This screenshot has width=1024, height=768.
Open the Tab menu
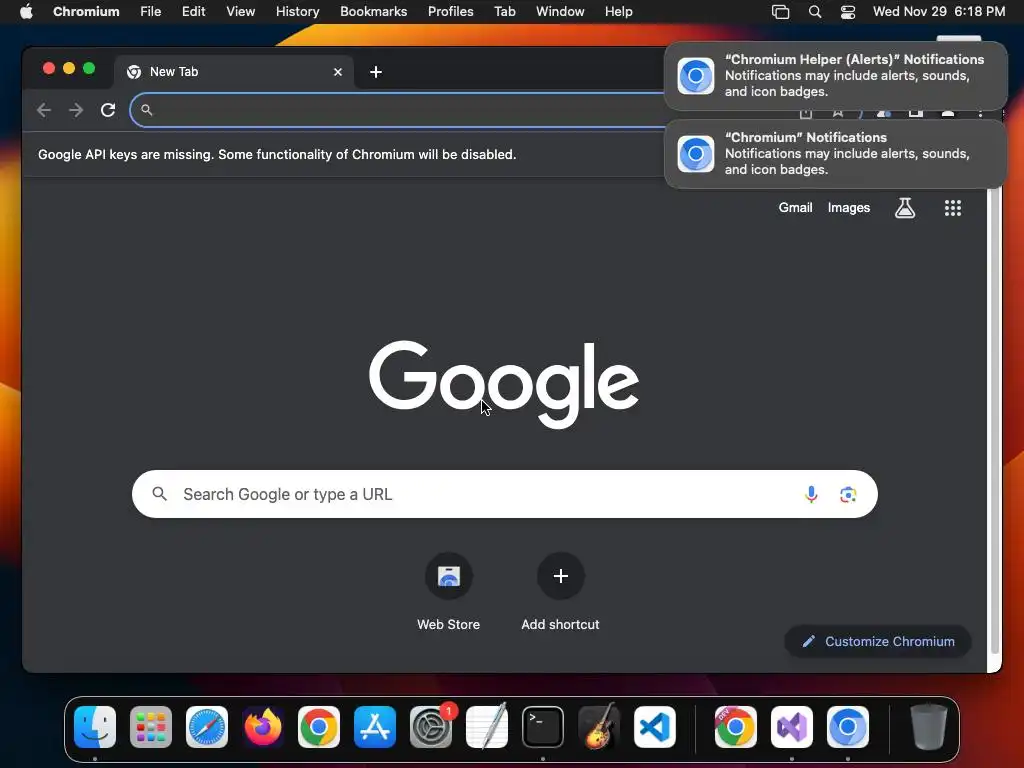[x=505, y=12]
